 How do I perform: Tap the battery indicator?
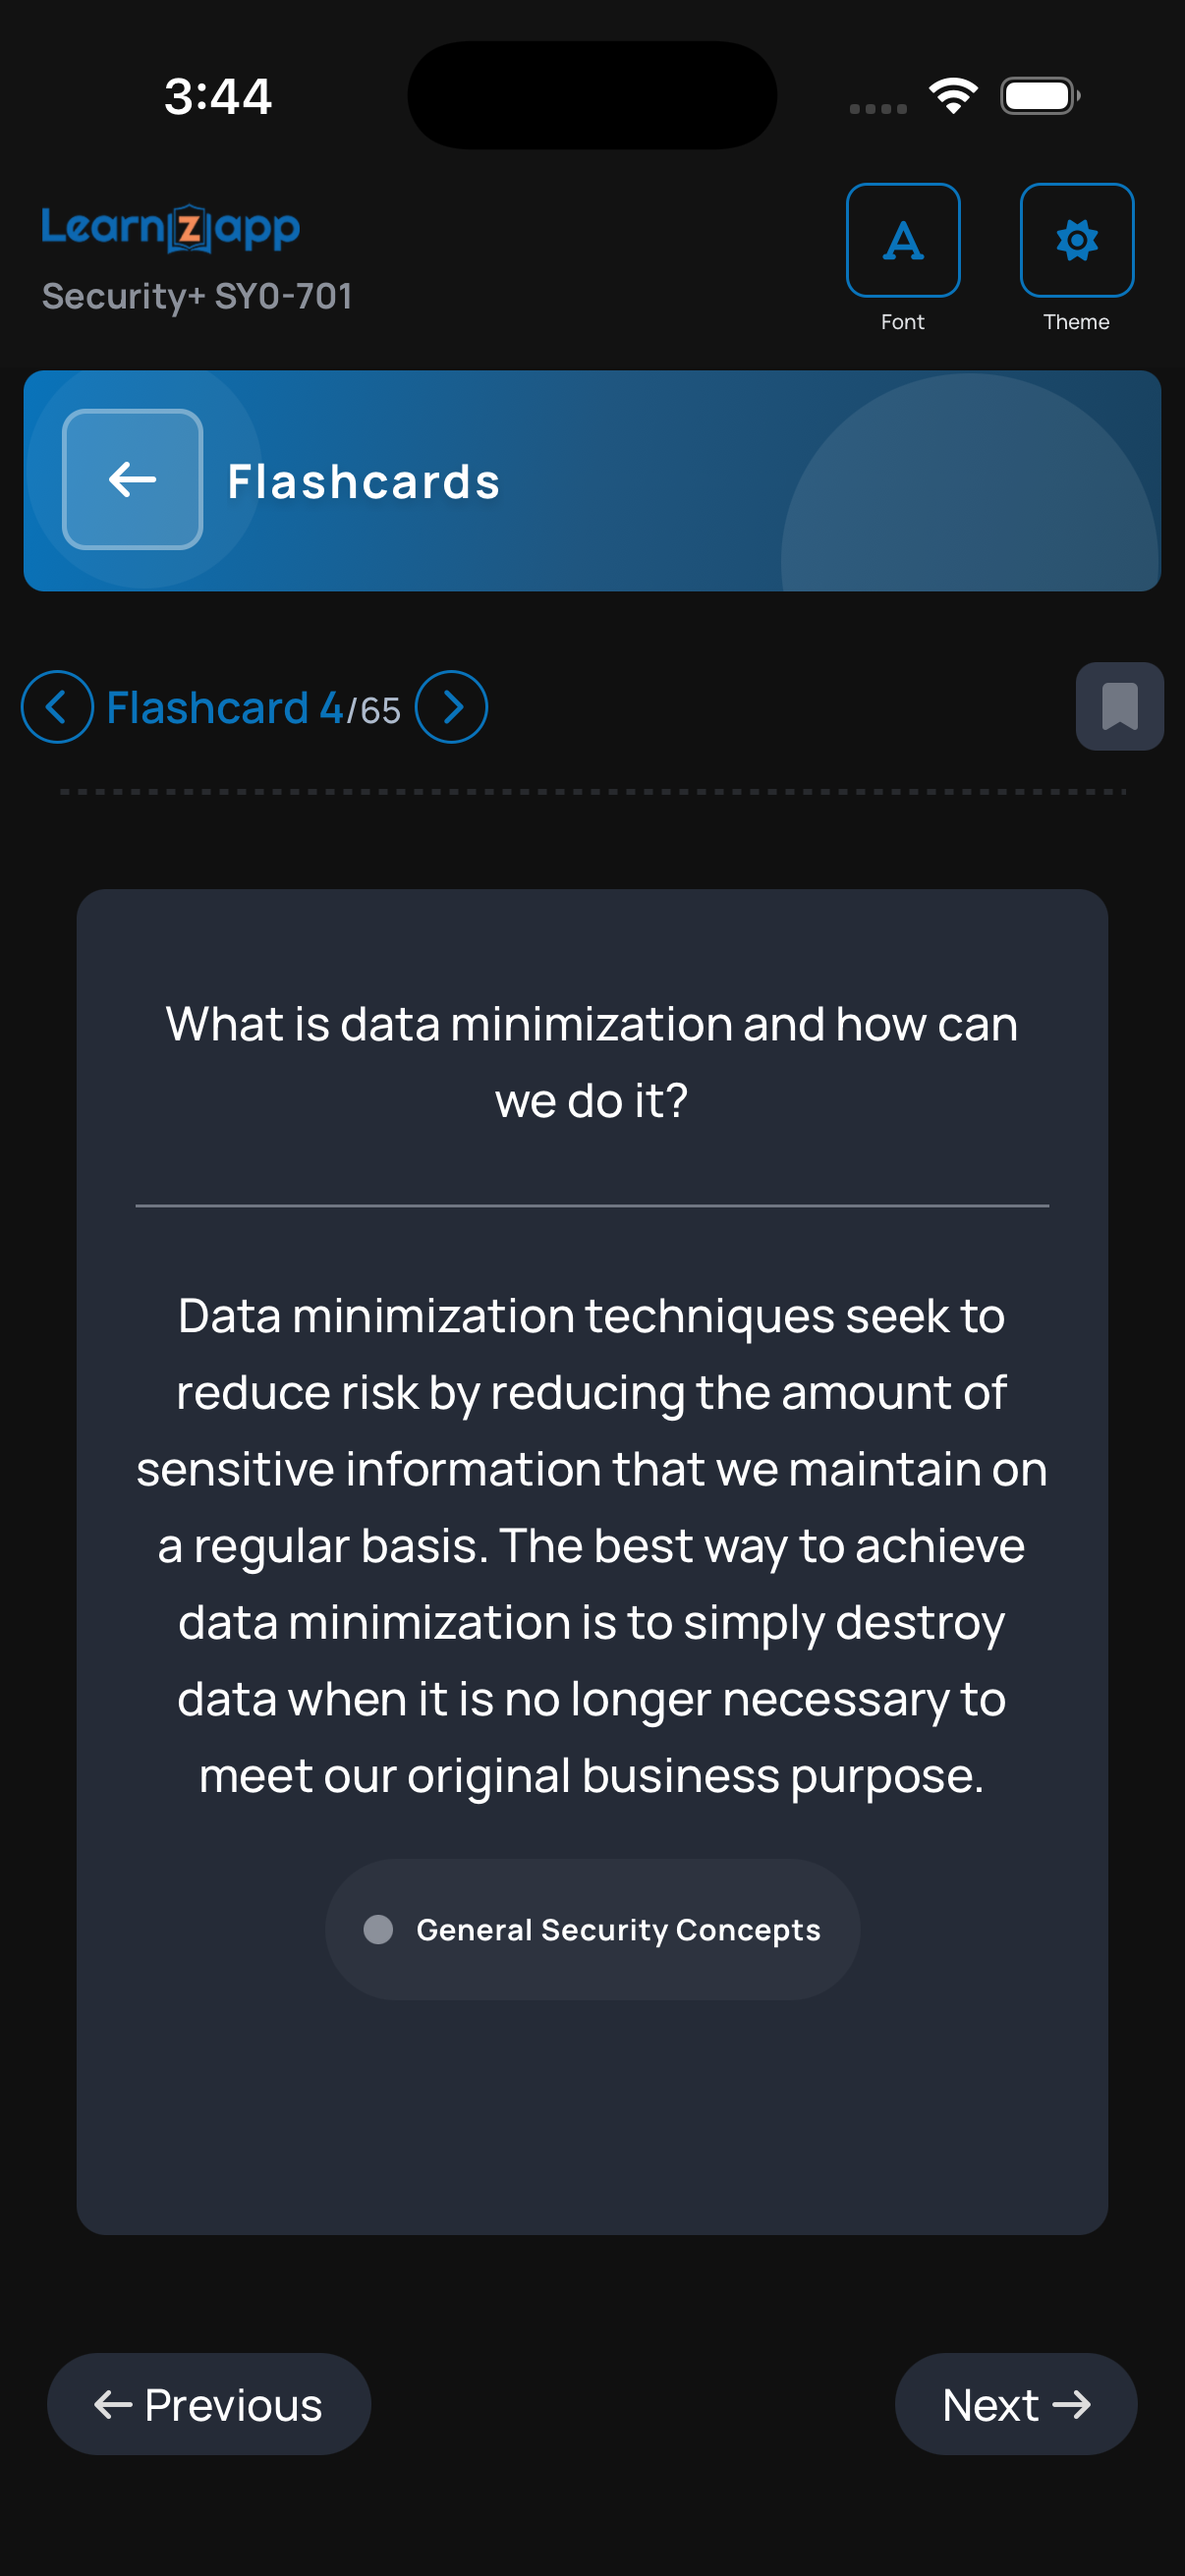click(1039, 96)
